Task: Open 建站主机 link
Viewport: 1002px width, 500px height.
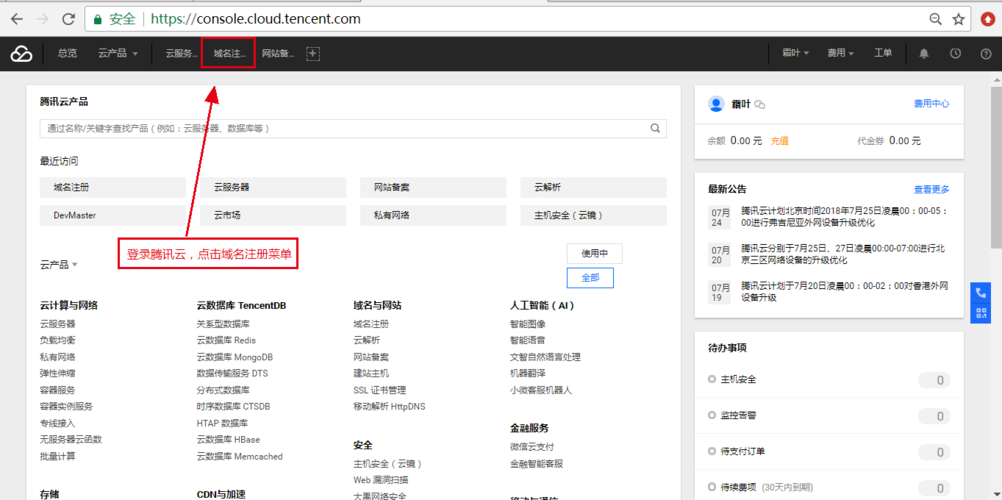Action: pyautogui.click(x=371, y=373)
